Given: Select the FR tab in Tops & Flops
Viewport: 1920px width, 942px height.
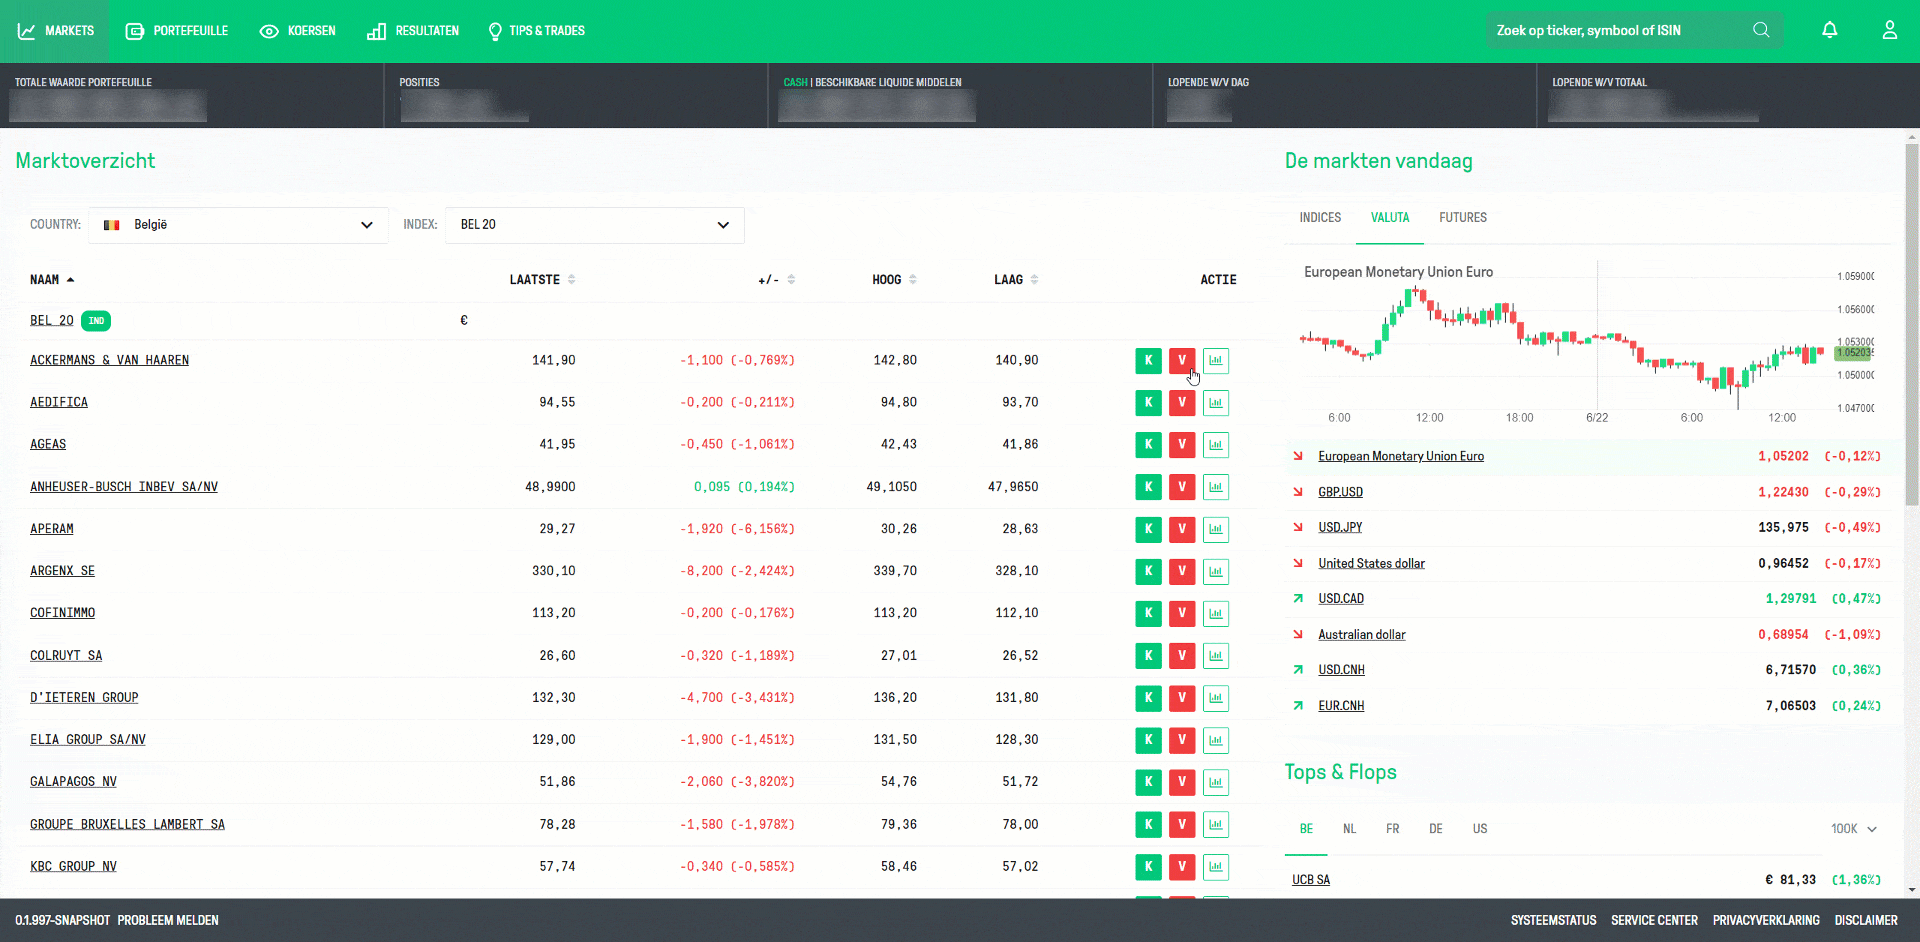Looking at the screenshot, I should (1392, 829).
